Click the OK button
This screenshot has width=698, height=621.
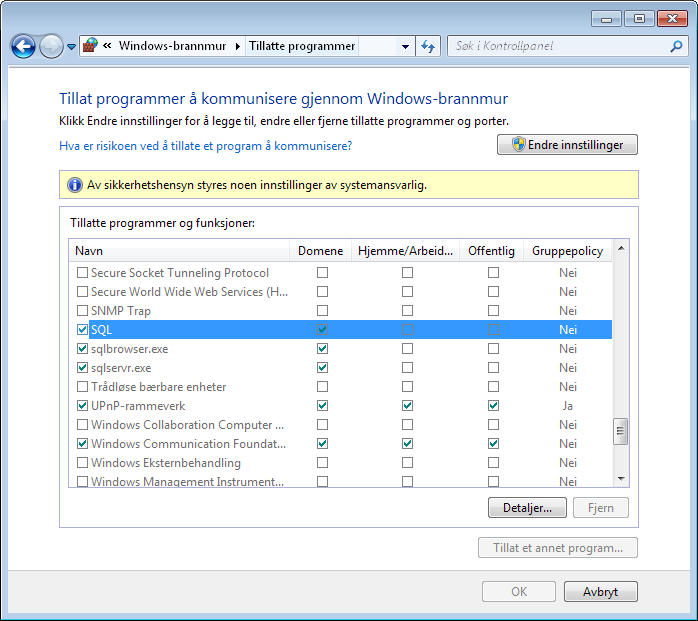[519, 592]
